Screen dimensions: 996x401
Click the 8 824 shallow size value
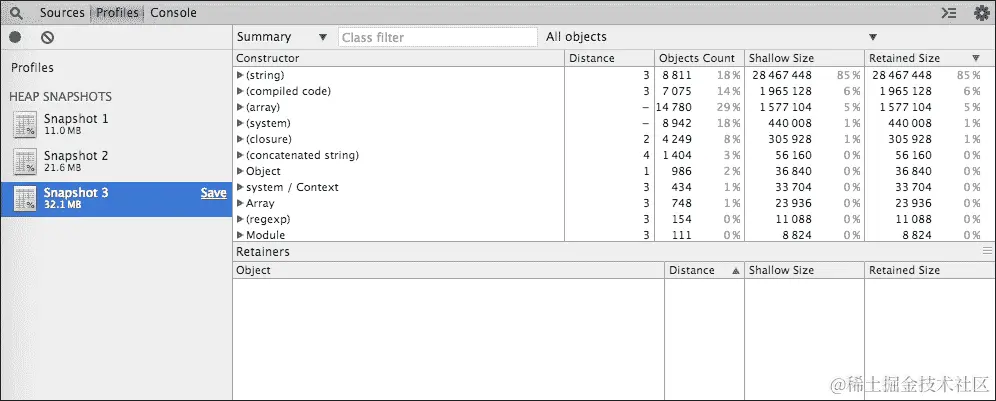tap(797, 235)
